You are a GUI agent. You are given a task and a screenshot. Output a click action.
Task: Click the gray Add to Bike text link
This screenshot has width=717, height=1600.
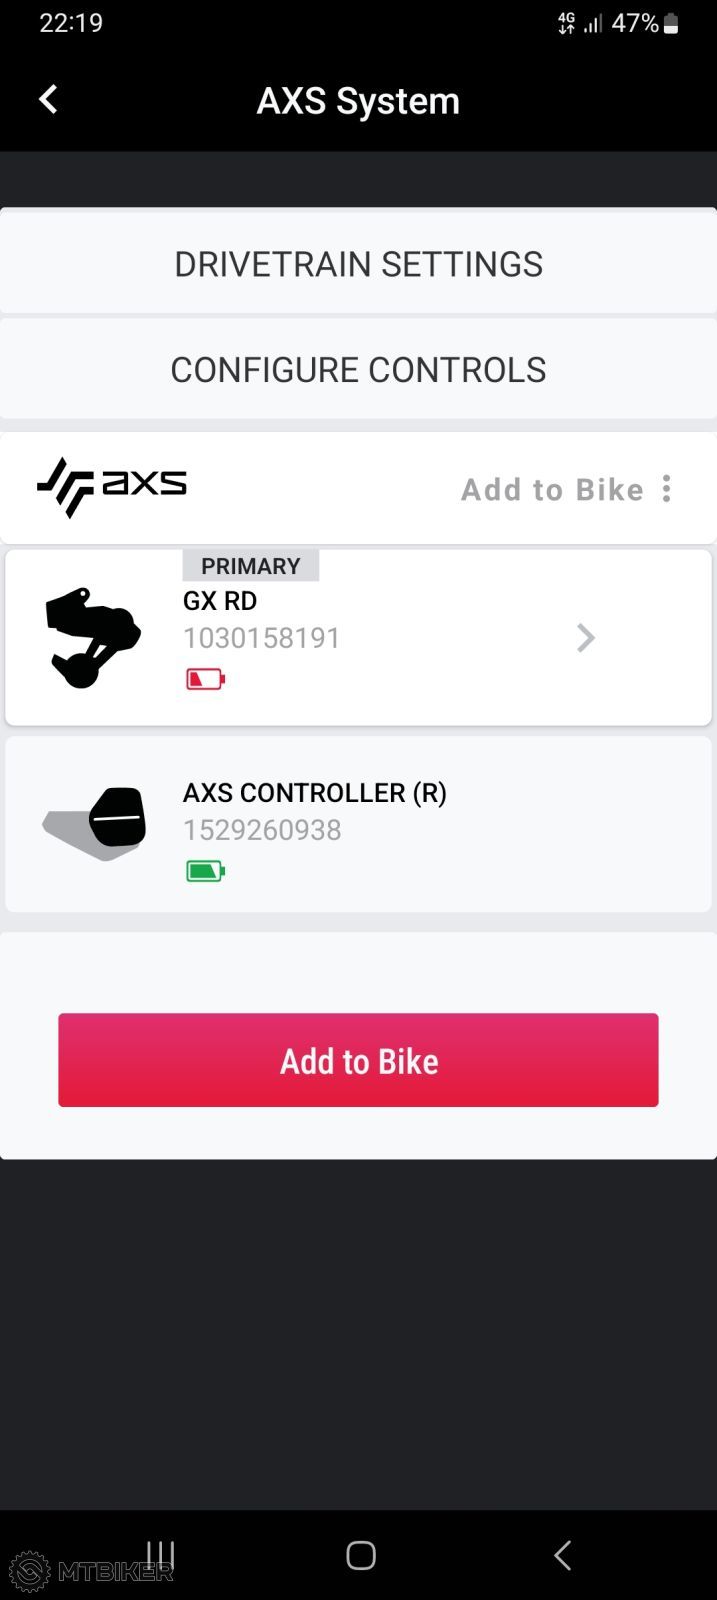pyautogui.click(x=553, y=489)
